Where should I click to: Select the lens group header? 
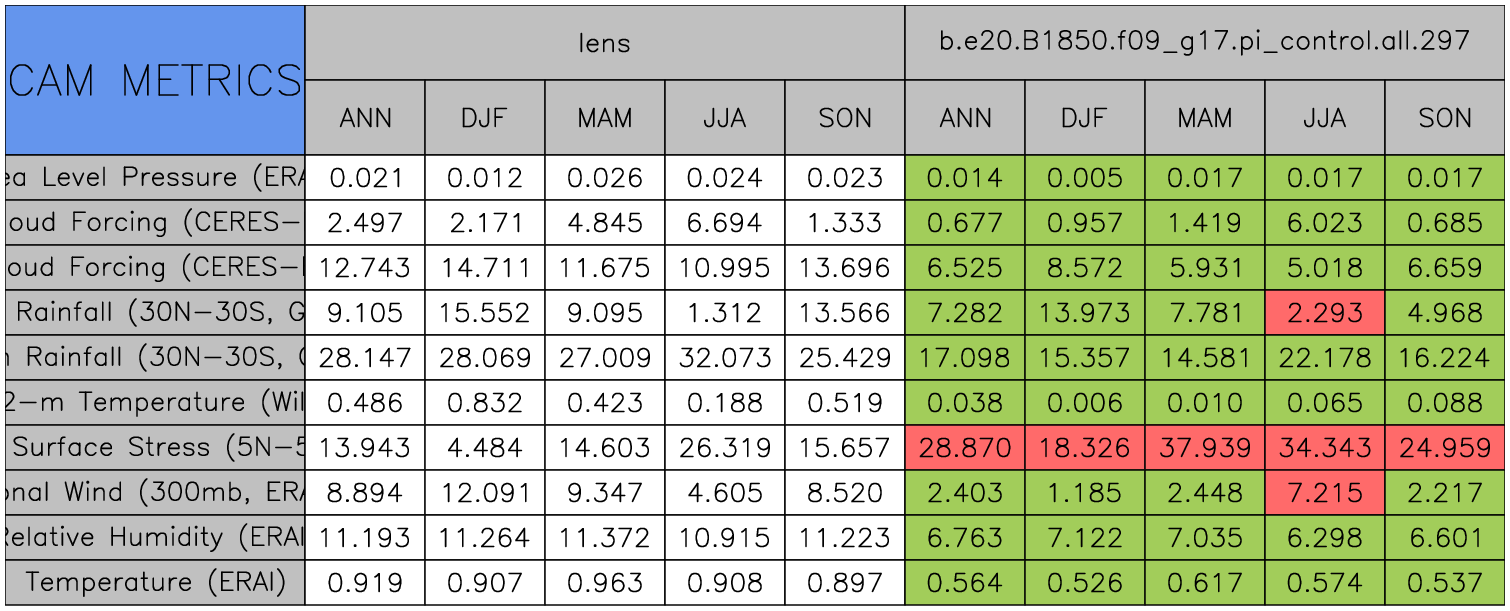(604, 42)
